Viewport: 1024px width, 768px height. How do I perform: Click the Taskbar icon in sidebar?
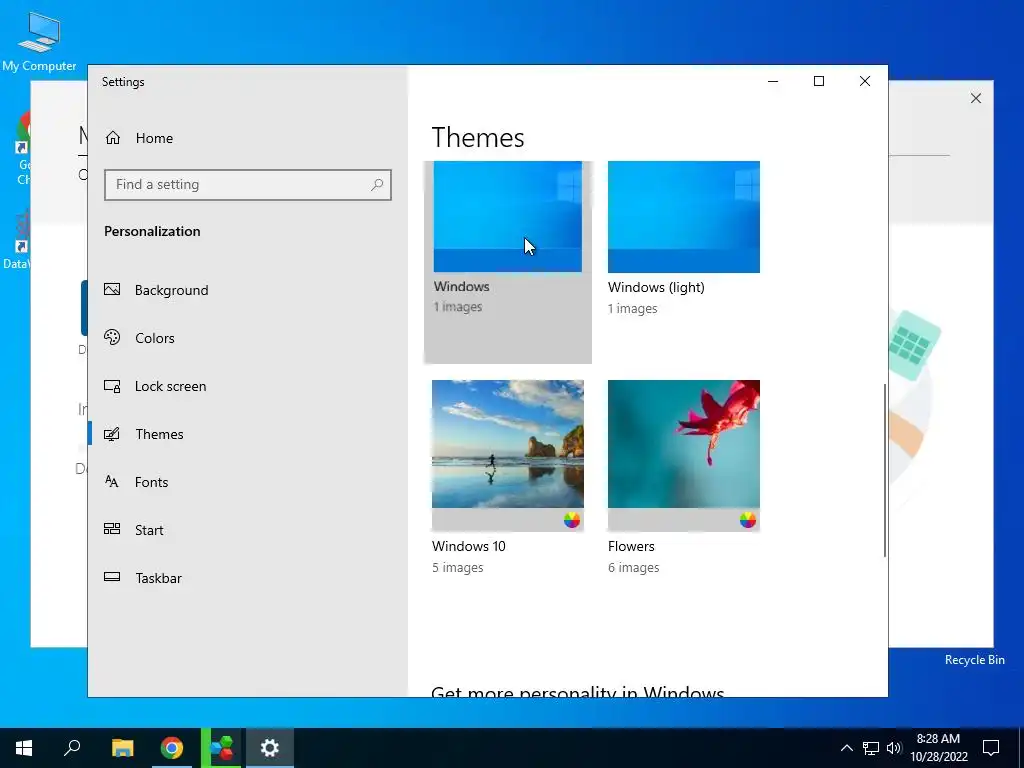pyautogui.click(x=112, y=577)
